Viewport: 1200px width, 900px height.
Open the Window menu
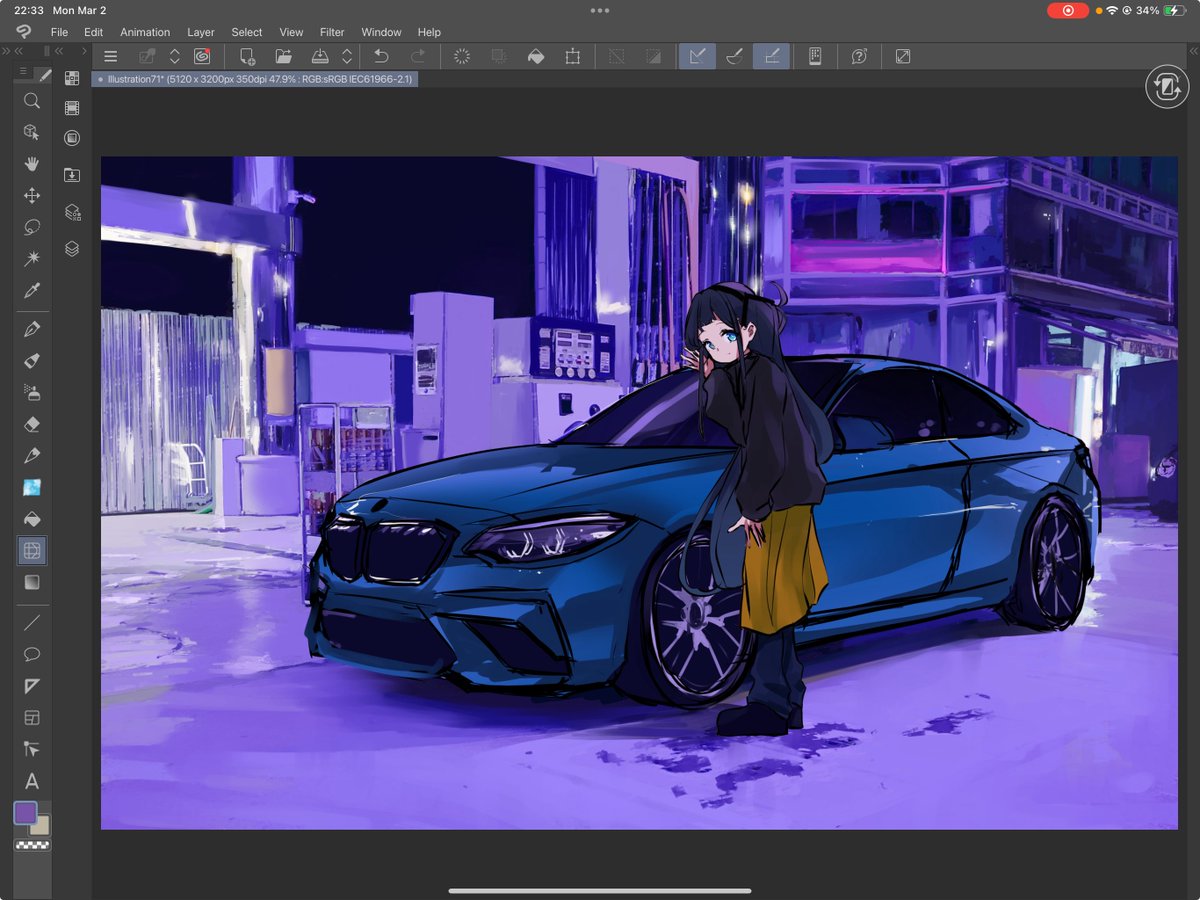pos(381,32)
